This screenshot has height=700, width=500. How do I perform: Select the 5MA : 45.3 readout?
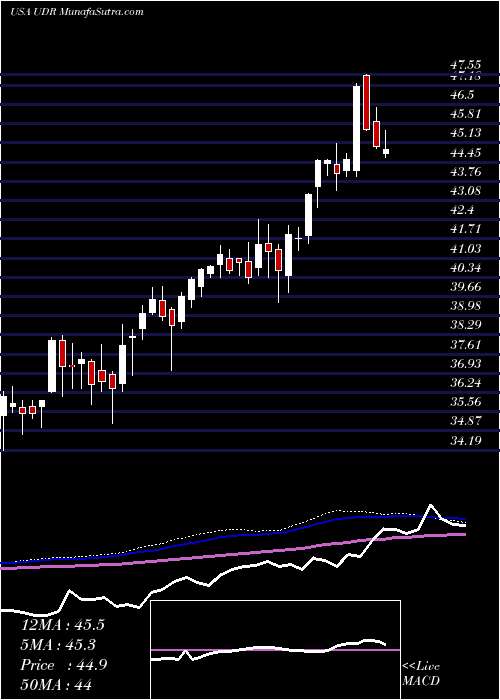point(59,645)
